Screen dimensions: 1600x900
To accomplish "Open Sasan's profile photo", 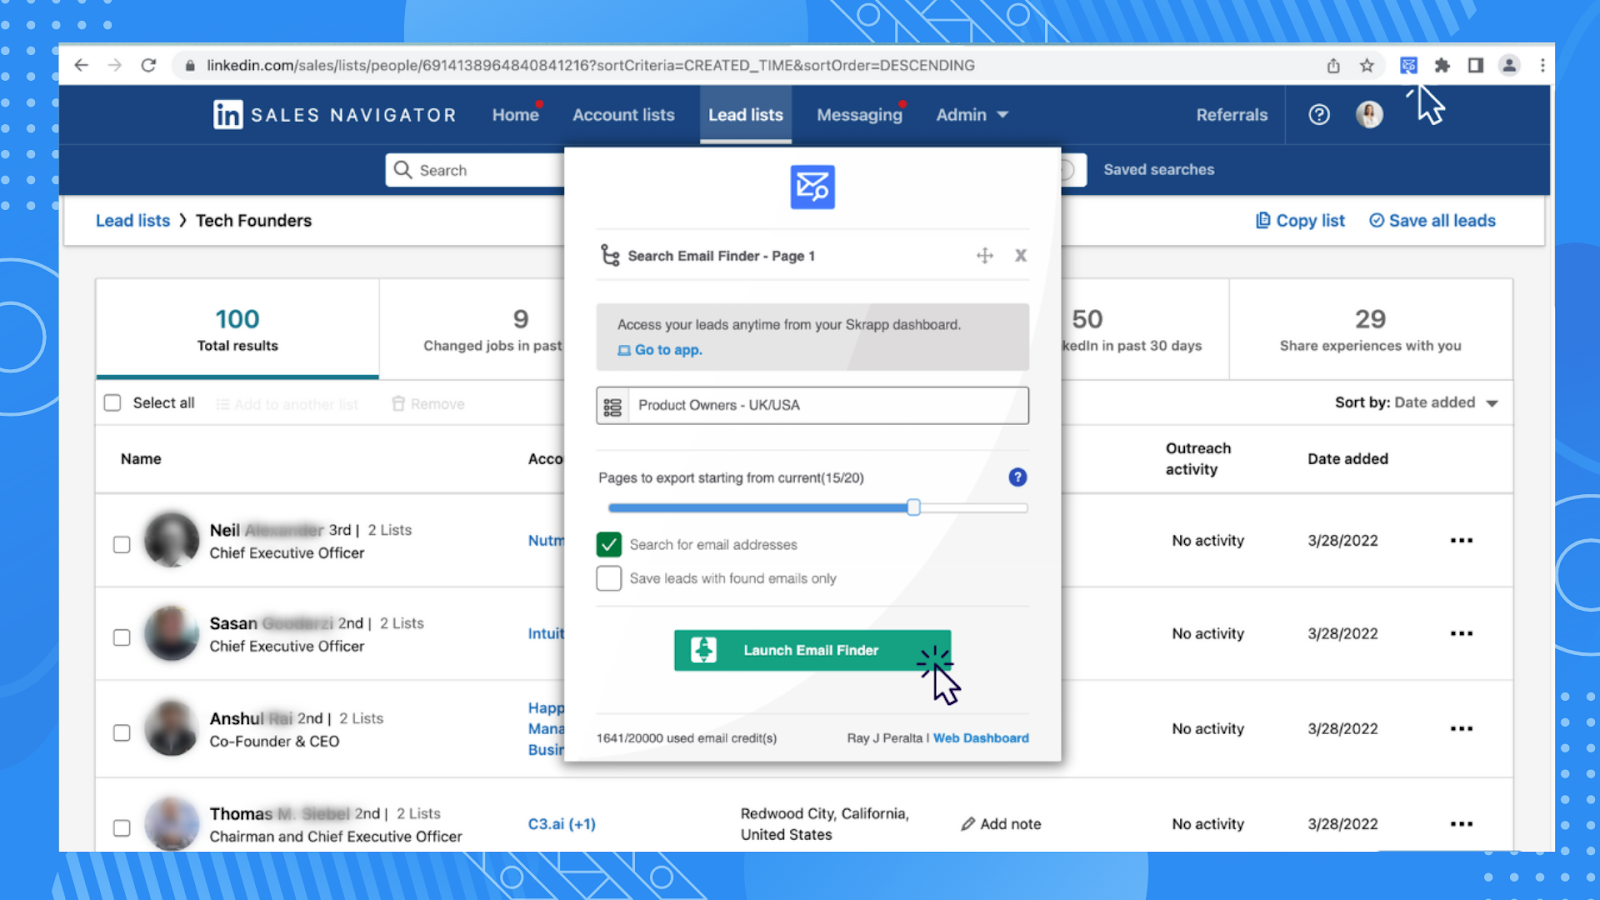I will tap(172, 633).
